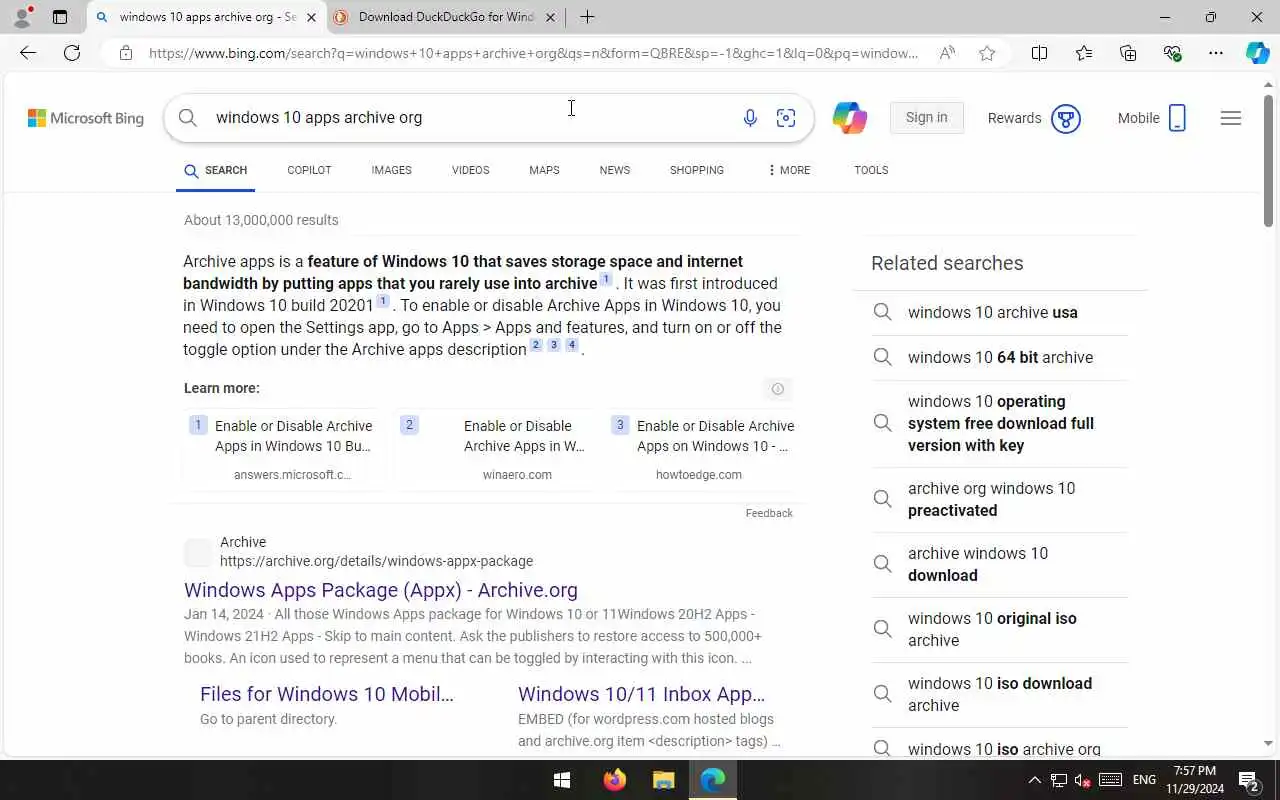Open Windows 10/11 Inbox Apps link
The height and width of the screenshot is (800, 1280).
click(x=641, y=694)
